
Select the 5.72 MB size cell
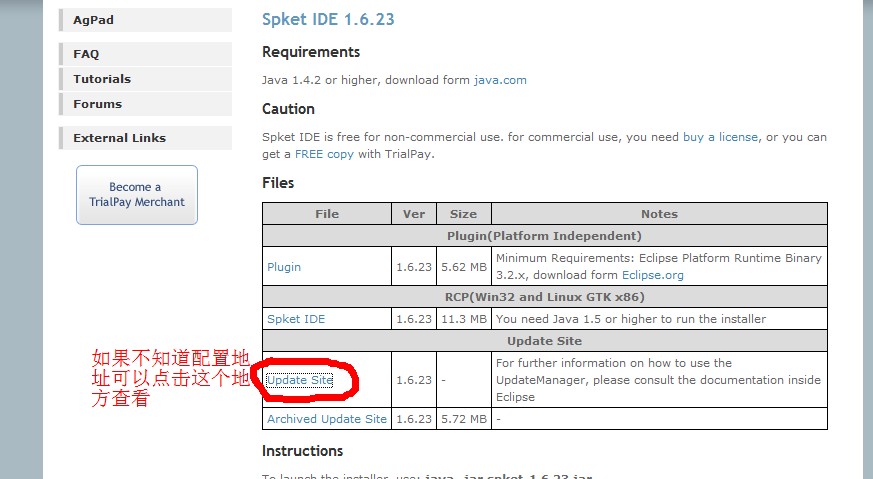(x=464, y=419)
